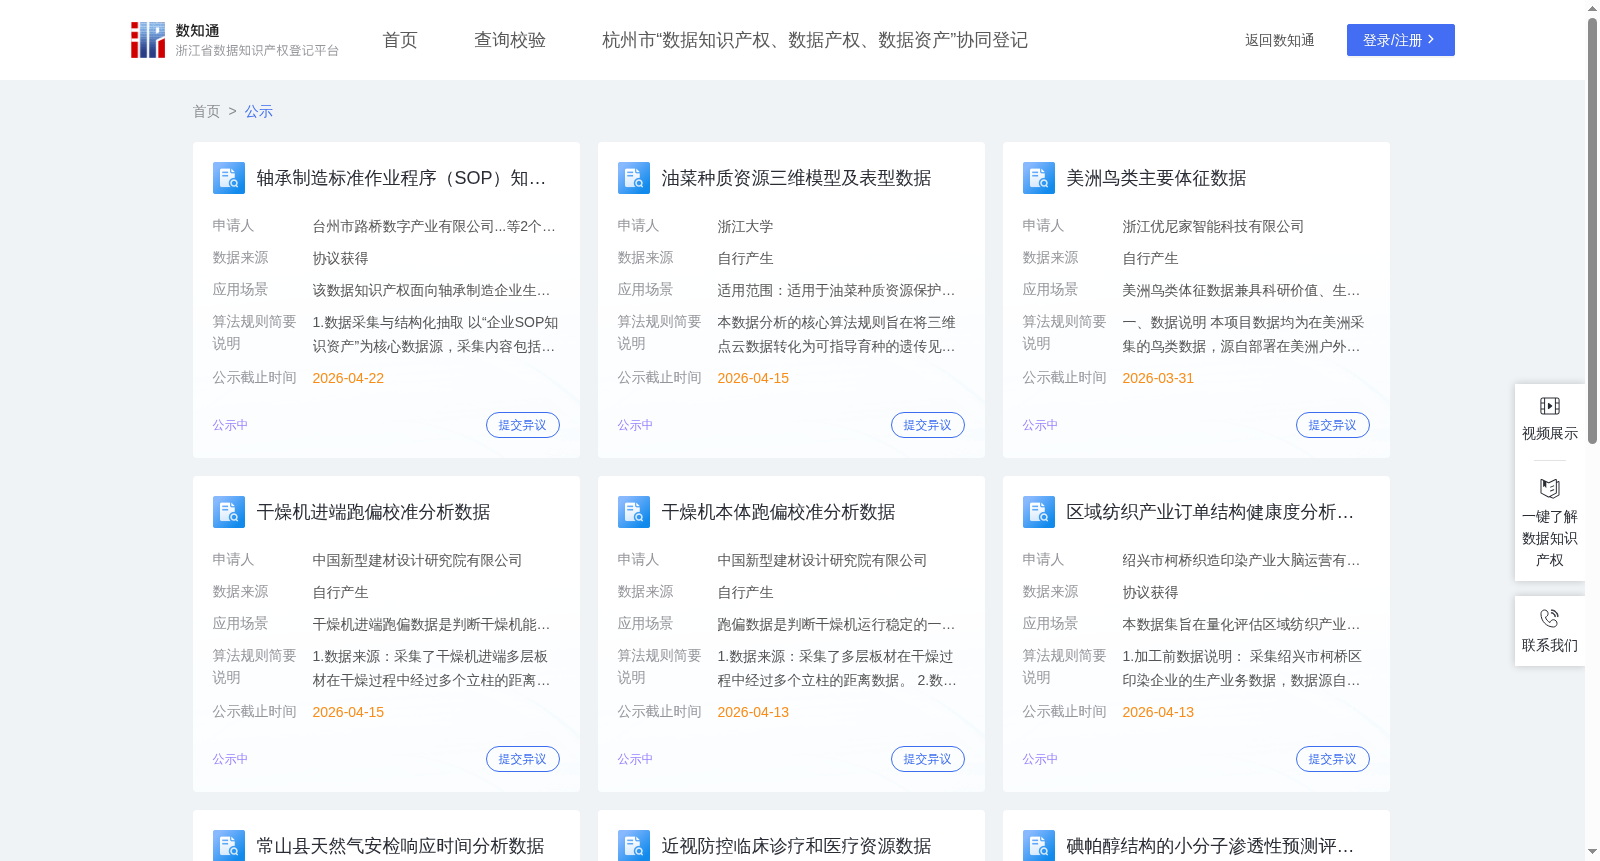This screenshot has width=1600, height=861.
Task: Click applicant 绍兴市柯桥织造印染产业大脑运营
Action: coord(1241,561)
